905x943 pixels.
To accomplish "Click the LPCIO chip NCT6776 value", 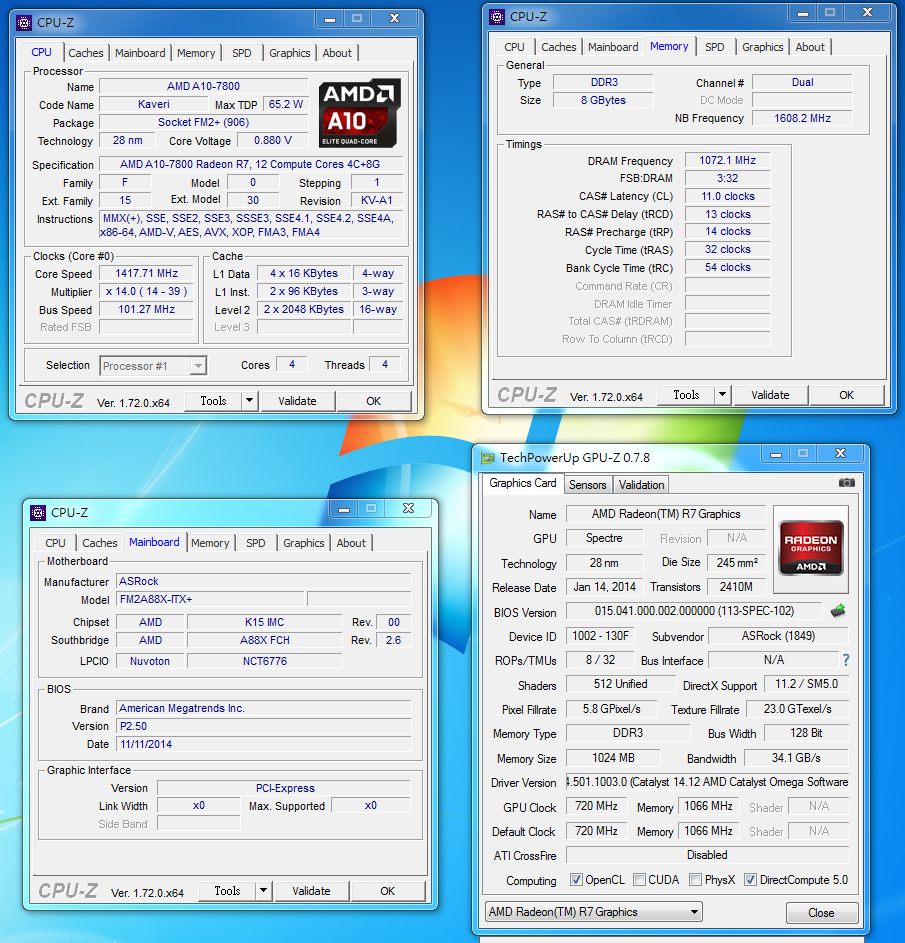I will pyautogui.click(x=265, y=662).
